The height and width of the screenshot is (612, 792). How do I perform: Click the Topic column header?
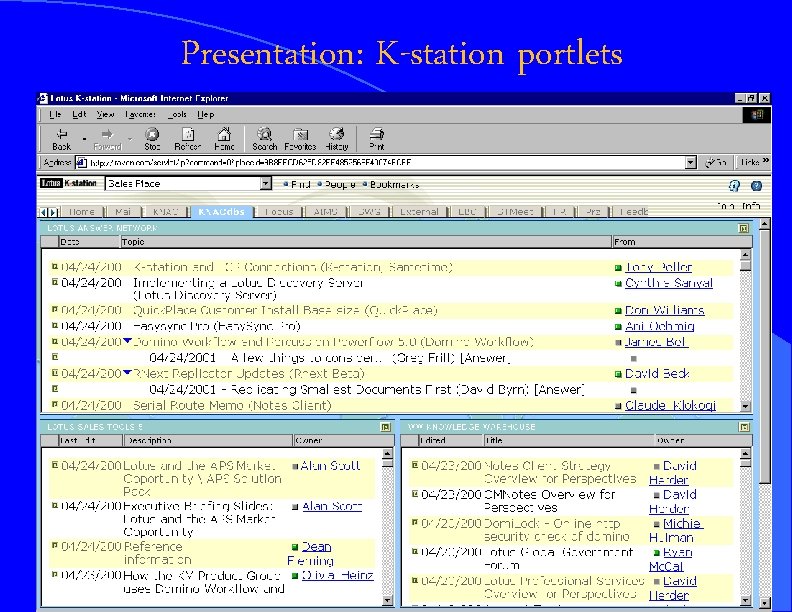[x=366, y=242]
